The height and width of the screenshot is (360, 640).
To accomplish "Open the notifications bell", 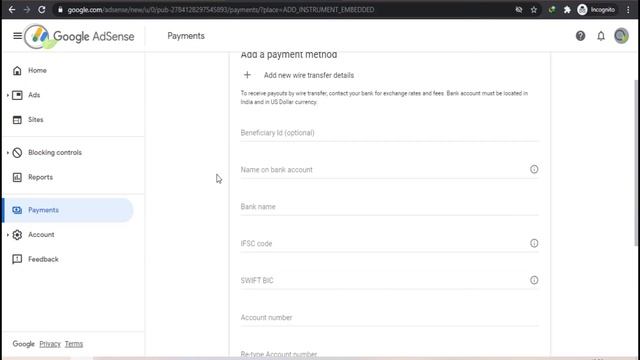I will (x=601, y=36).
